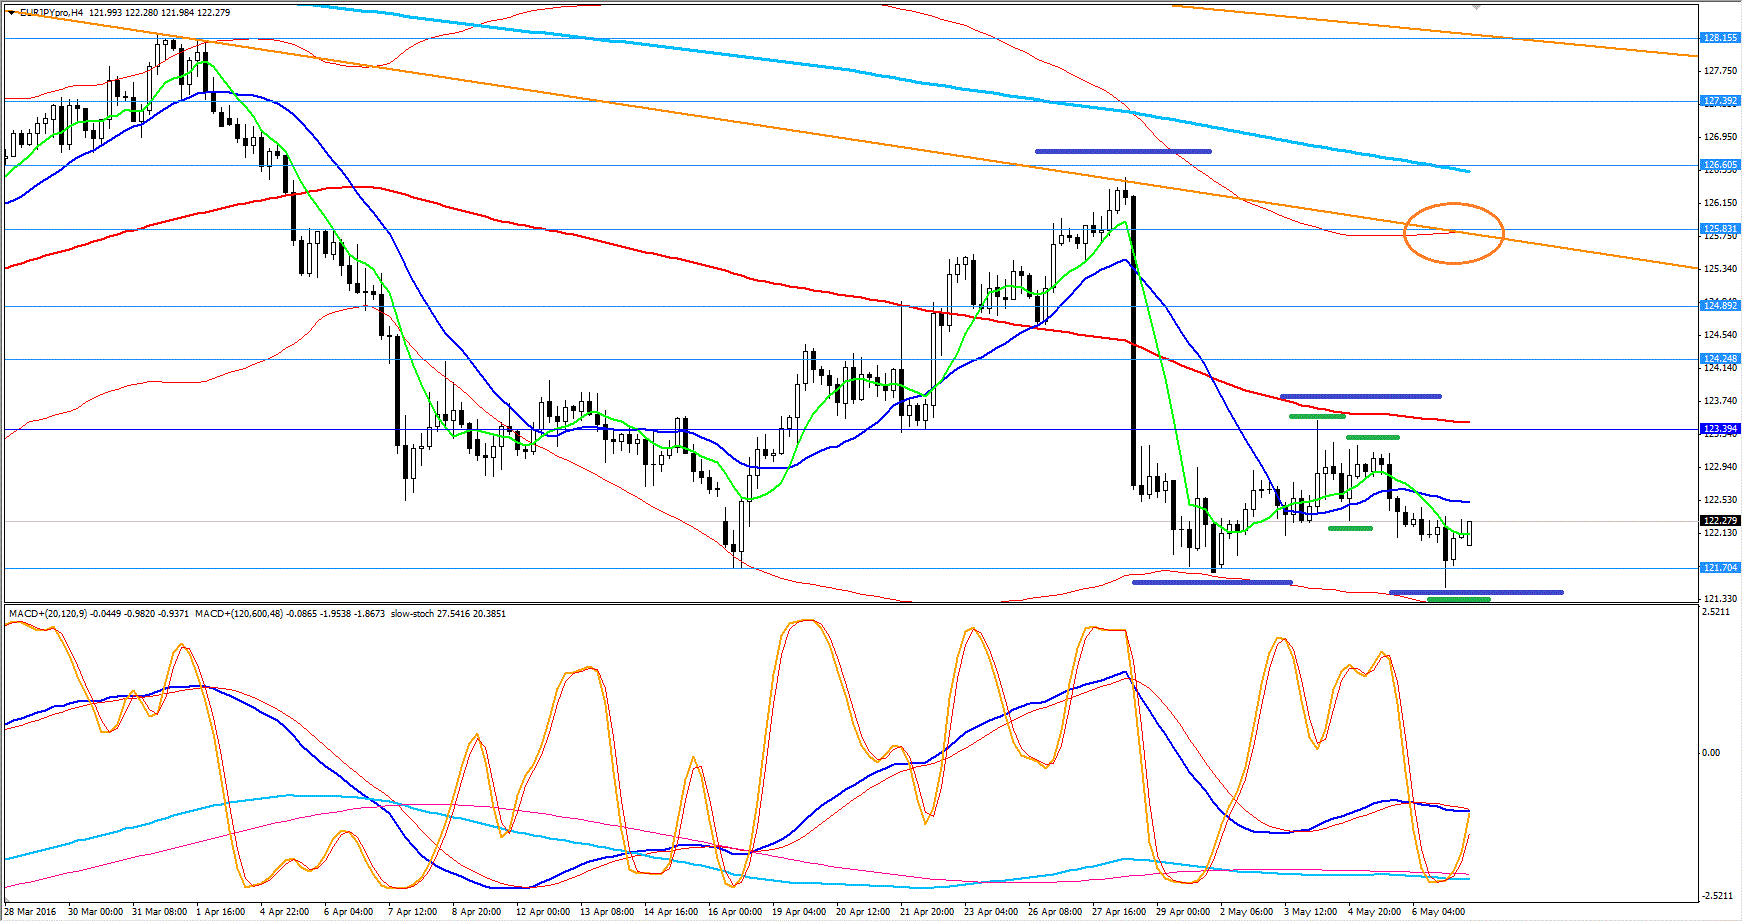
Task: Click 121.330 on the price scale
Action: [1720, 599]
